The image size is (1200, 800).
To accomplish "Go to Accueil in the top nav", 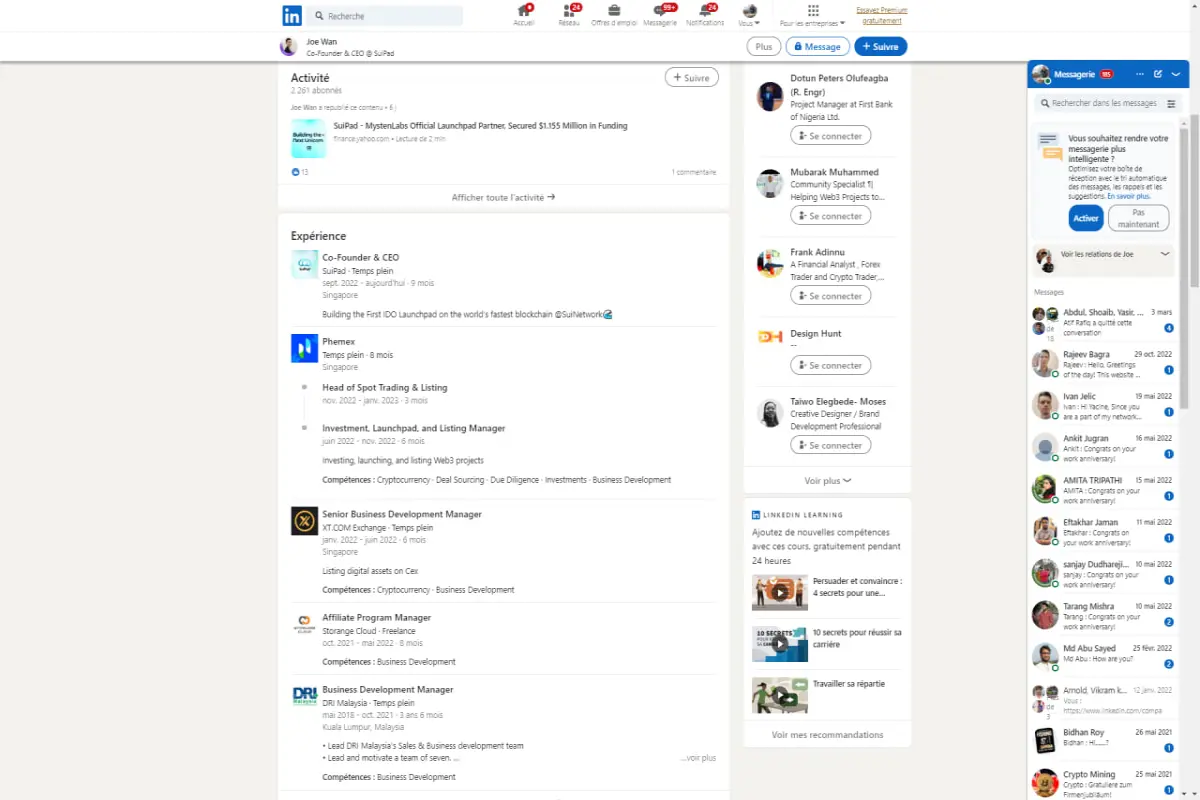I will (x=524, y=15).
